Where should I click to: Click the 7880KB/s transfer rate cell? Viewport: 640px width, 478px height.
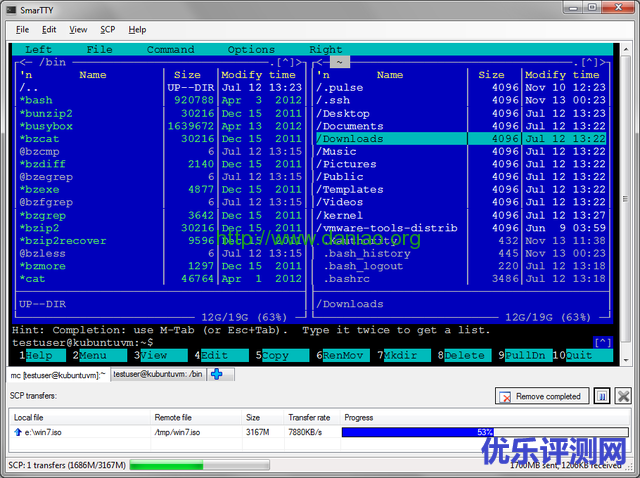coord(305,432)
